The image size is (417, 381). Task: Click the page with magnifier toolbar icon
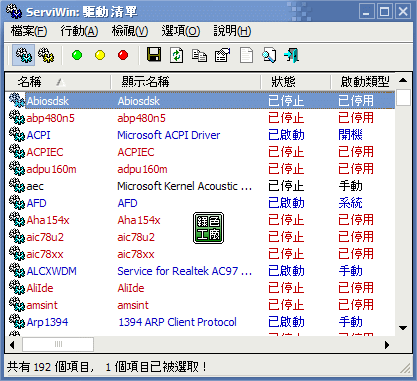click(269, 55)
